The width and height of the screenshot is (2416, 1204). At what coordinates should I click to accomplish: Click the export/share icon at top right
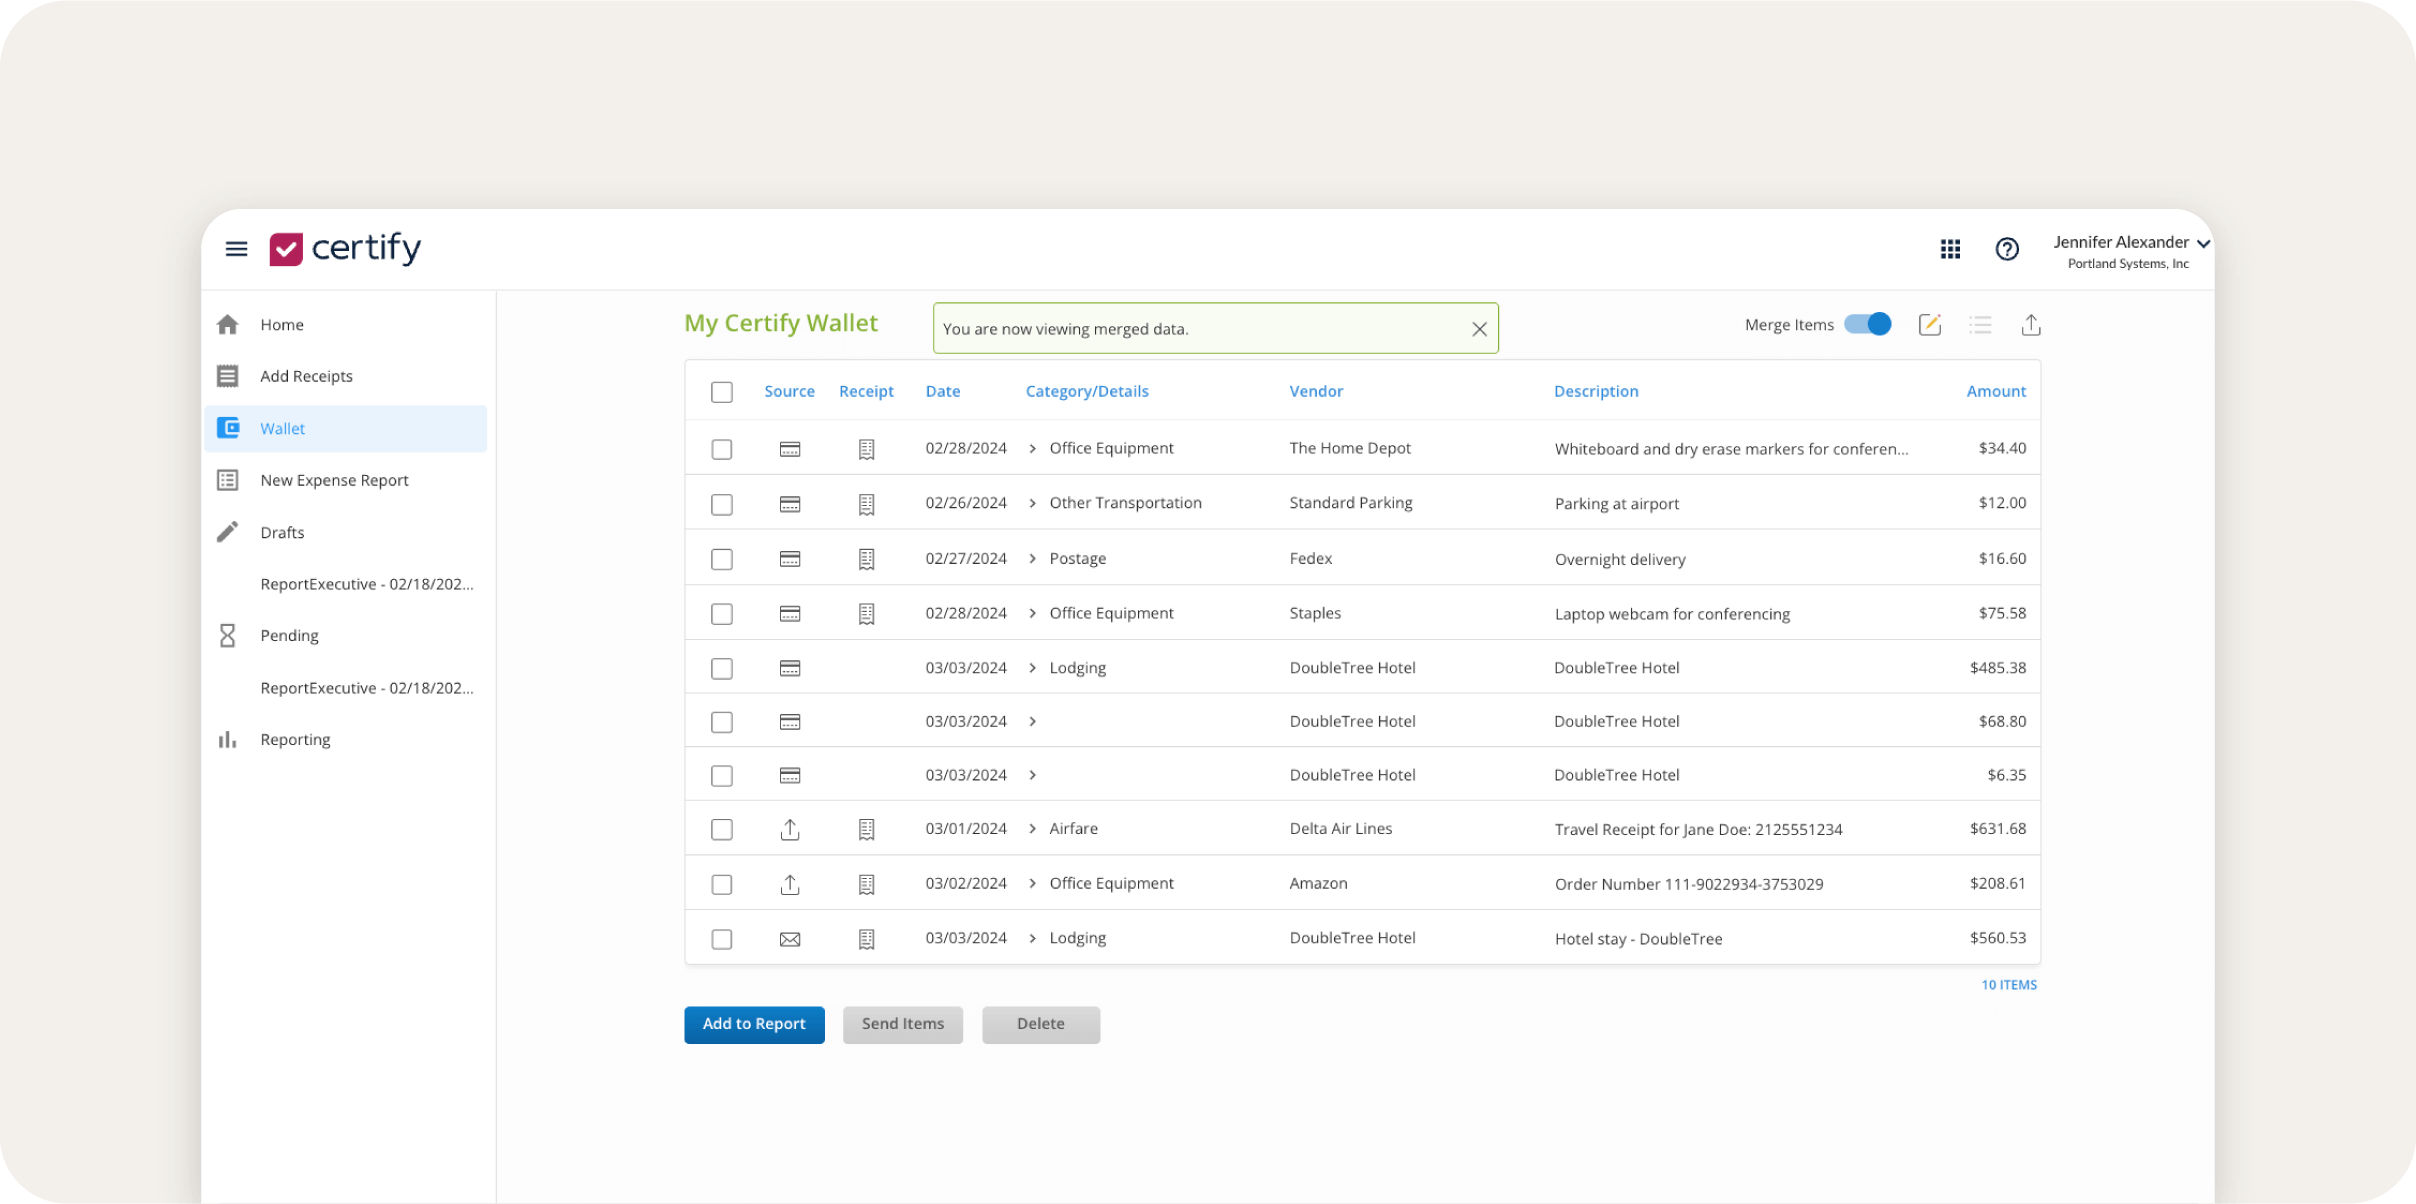point(2030,324)
